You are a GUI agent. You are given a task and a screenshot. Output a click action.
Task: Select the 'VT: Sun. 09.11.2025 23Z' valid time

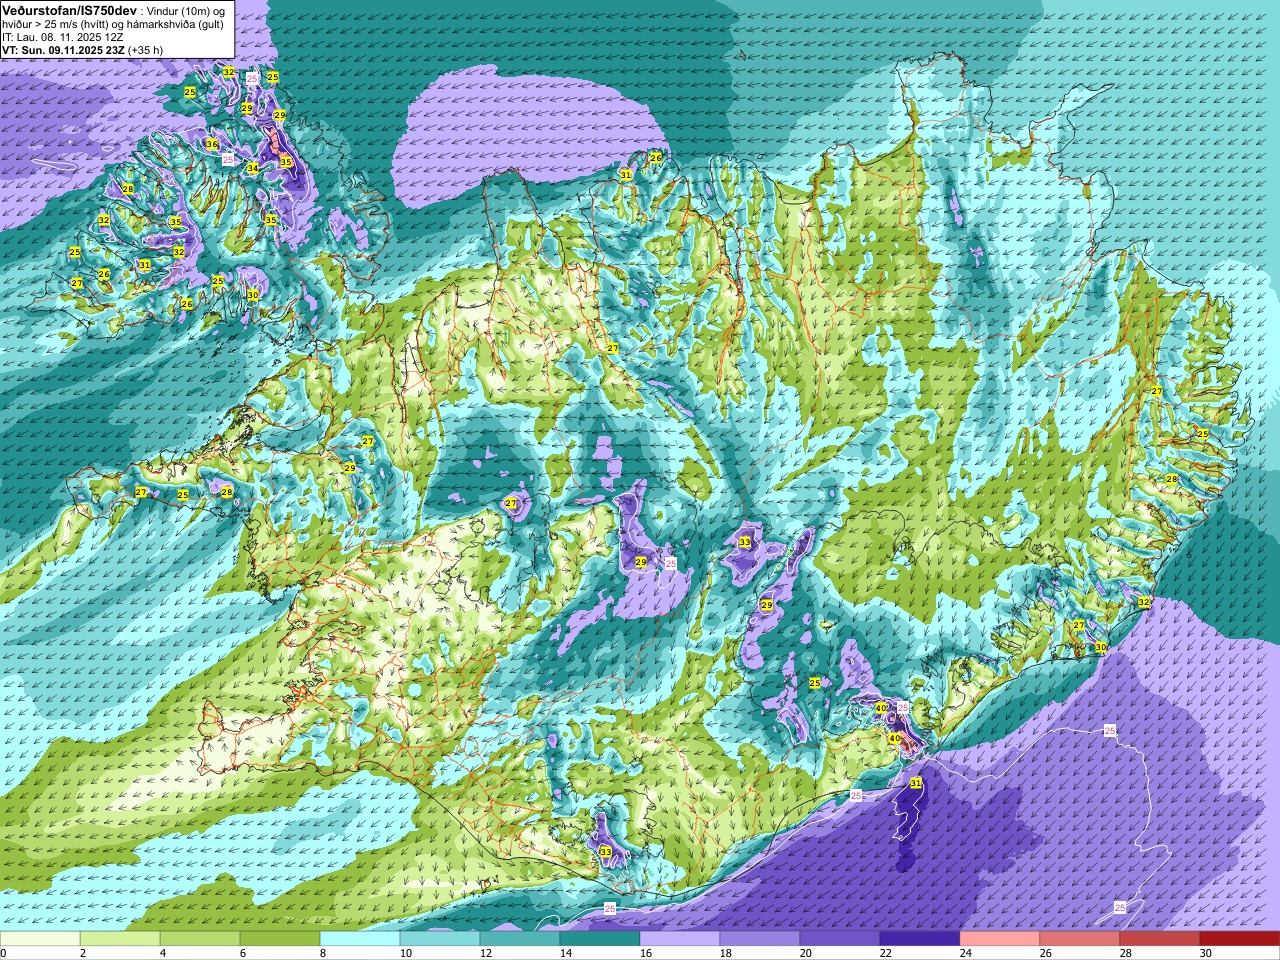pyautogui.click(x=63, y=50)
